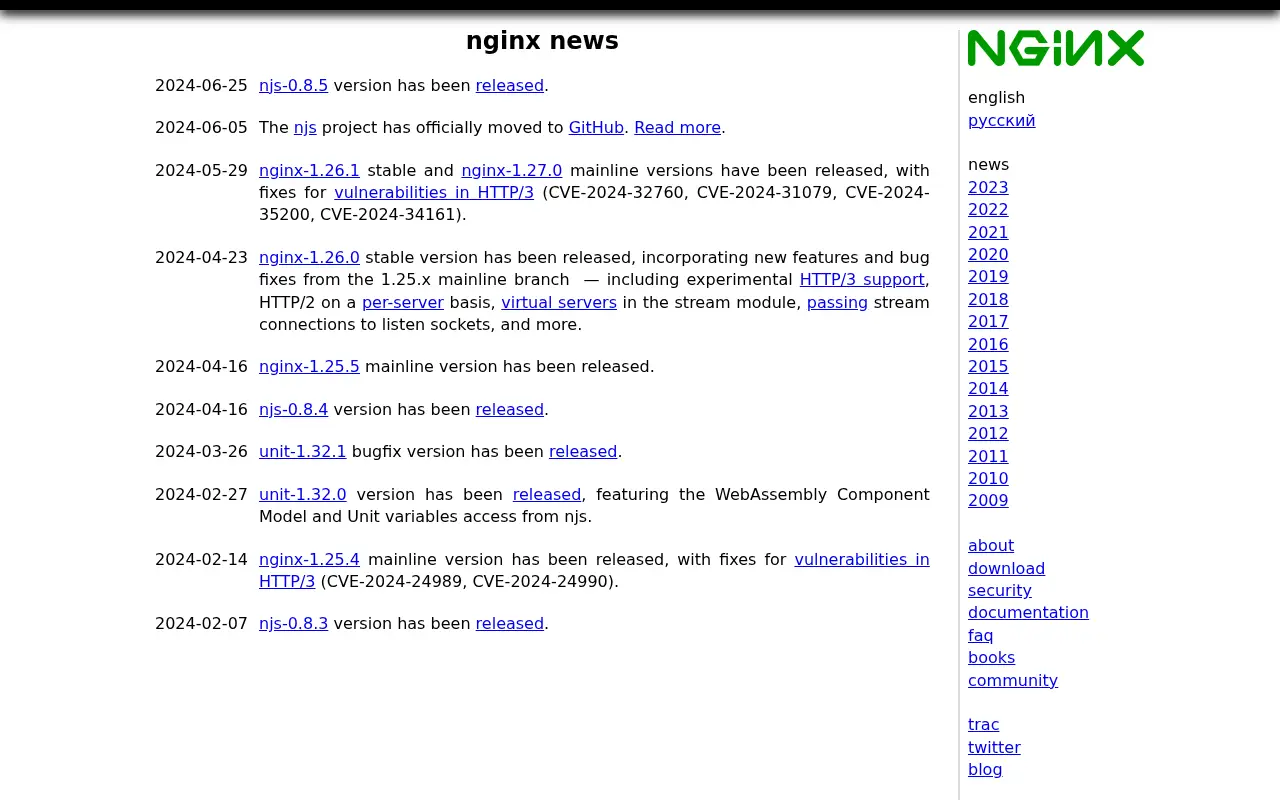Open nginx-1.26.1 stable release link

click(309, 171)
